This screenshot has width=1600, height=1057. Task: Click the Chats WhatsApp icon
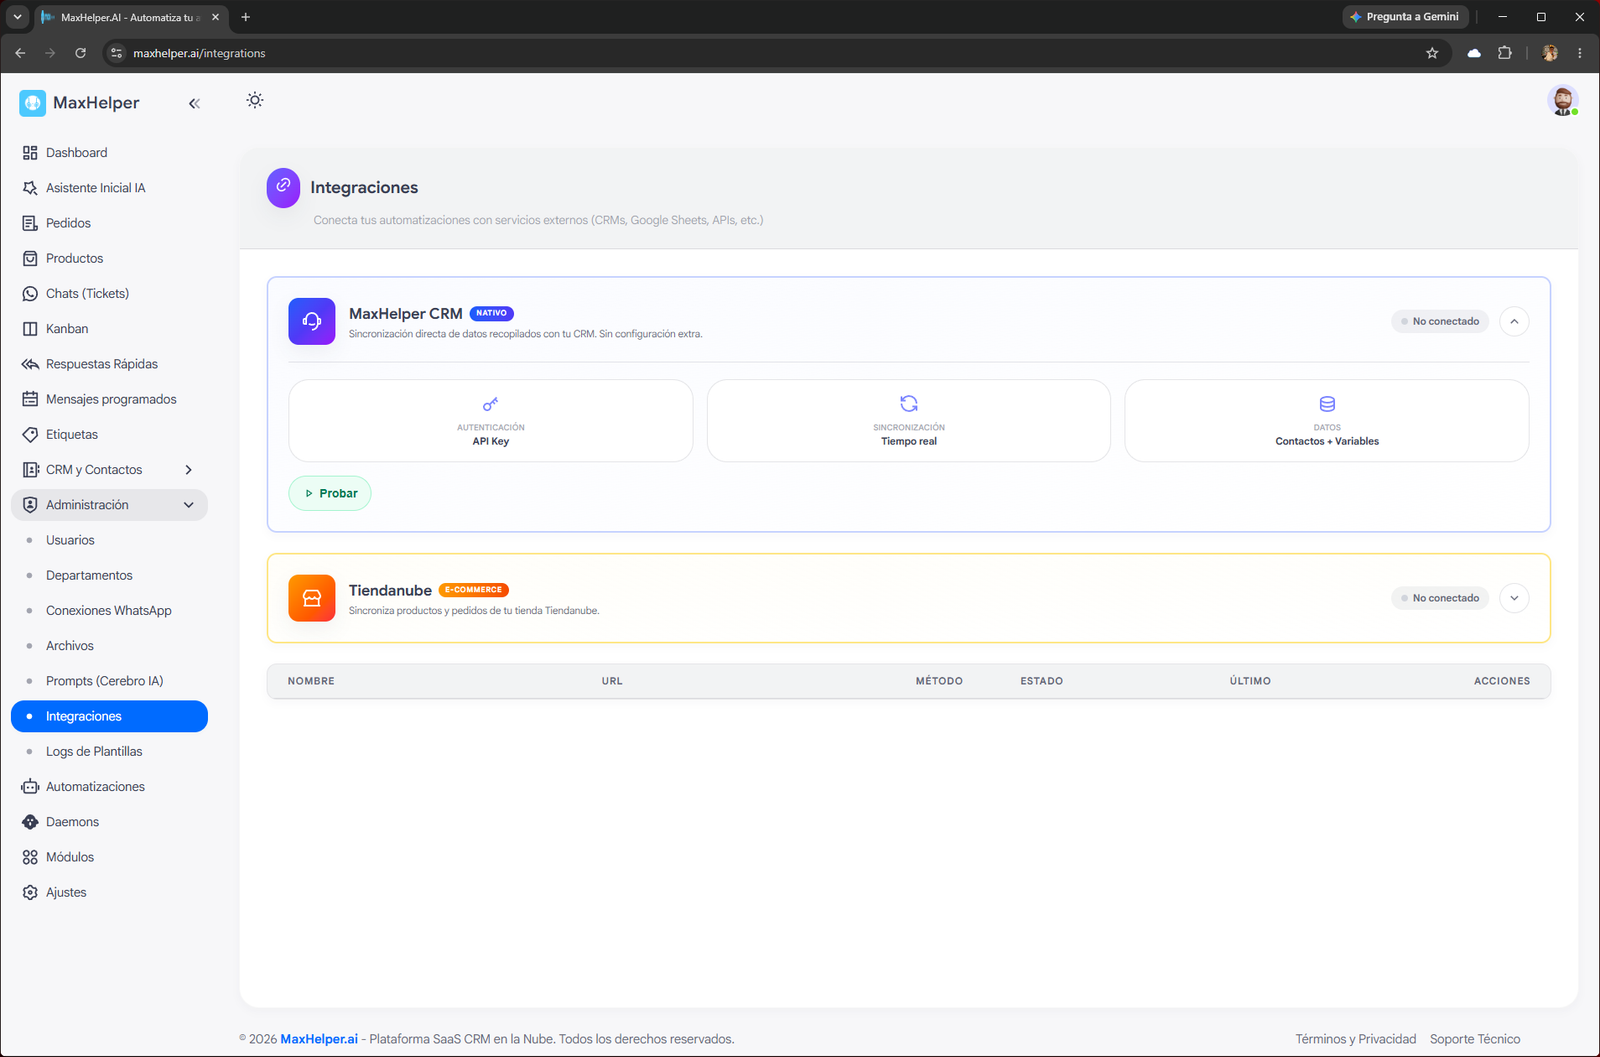30,294
